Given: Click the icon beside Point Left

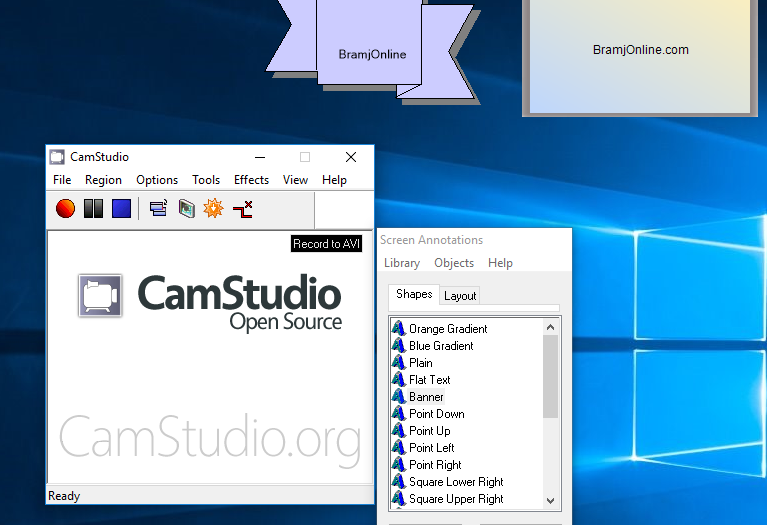Looking at the screenshot, I should point(399,448).
